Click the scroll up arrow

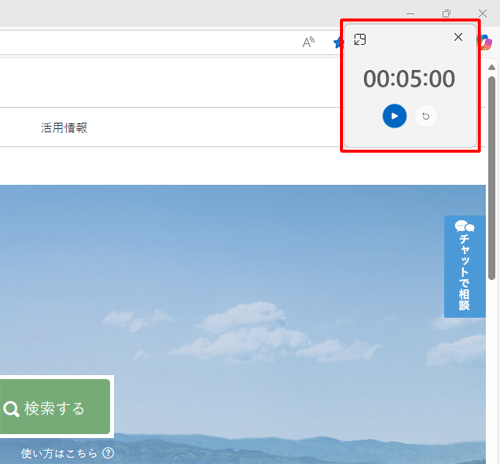(x=491, y=67)
